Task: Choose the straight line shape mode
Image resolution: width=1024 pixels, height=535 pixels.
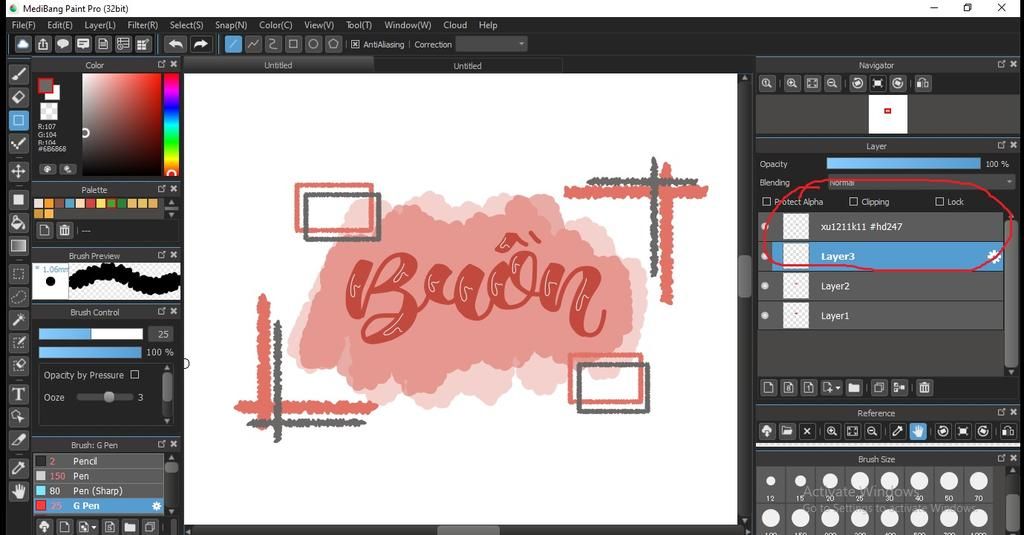Action: [233, 44]
